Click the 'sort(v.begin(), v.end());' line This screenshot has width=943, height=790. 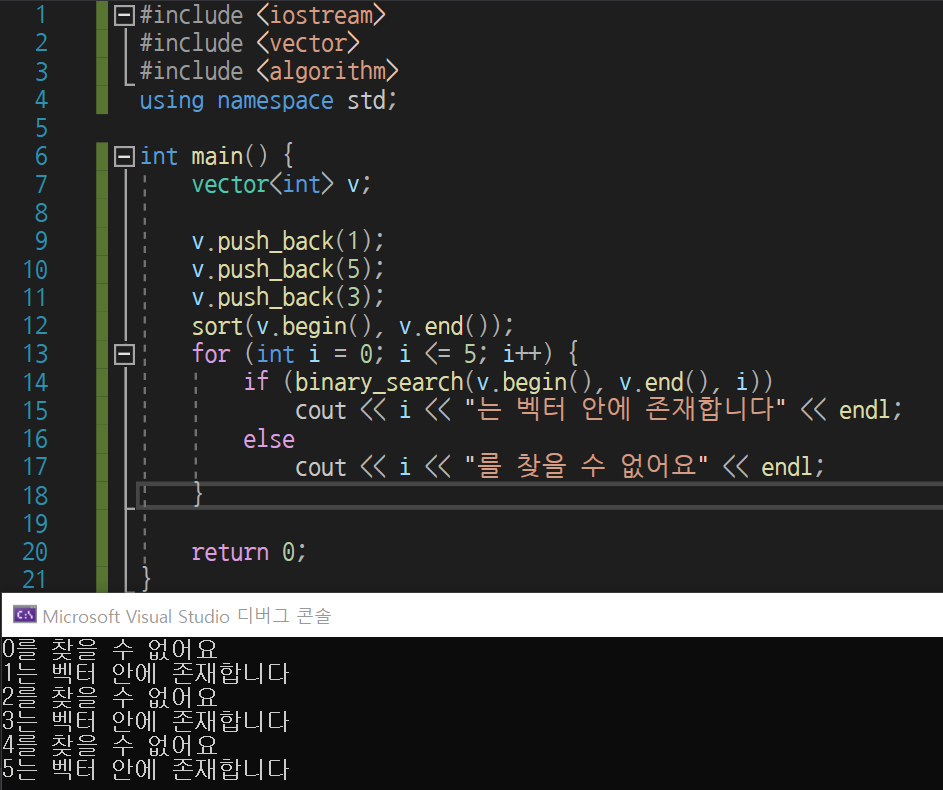click(352, 326)
